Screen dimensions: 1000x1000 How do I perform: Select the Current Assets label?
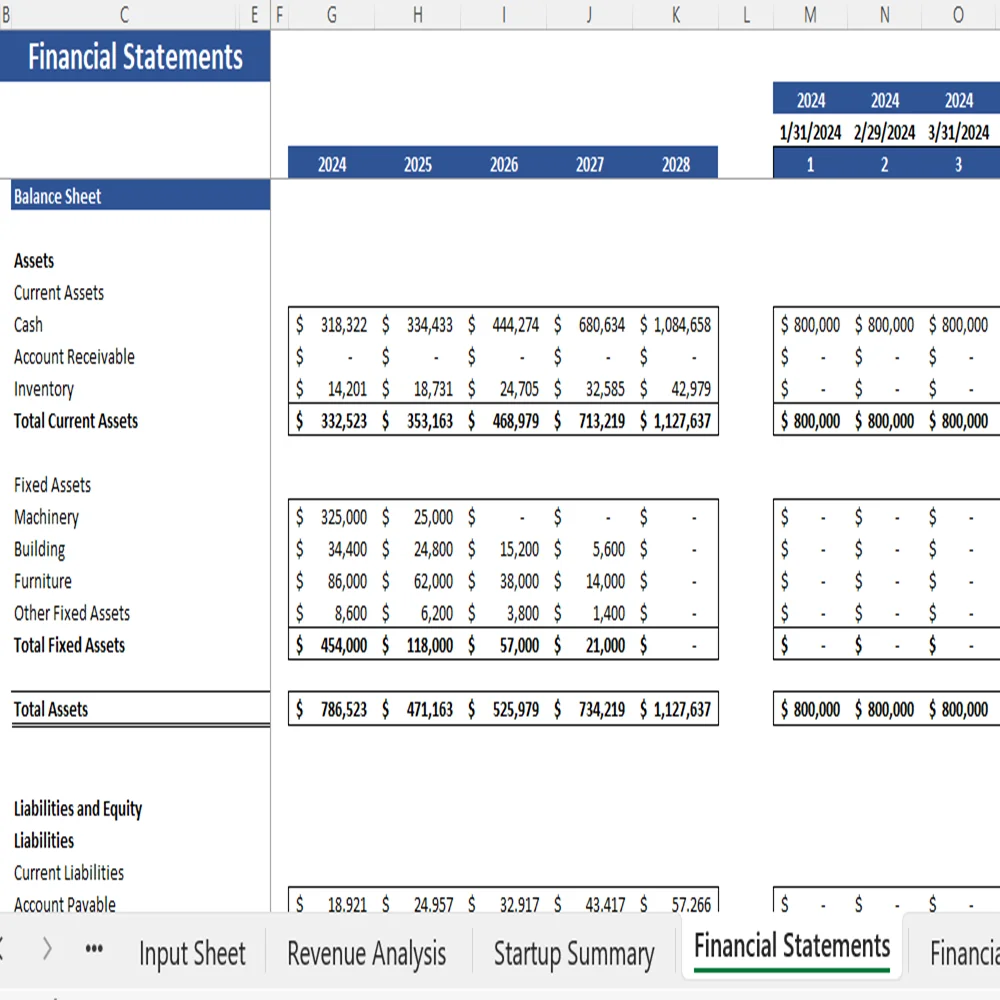click(59, 293)
